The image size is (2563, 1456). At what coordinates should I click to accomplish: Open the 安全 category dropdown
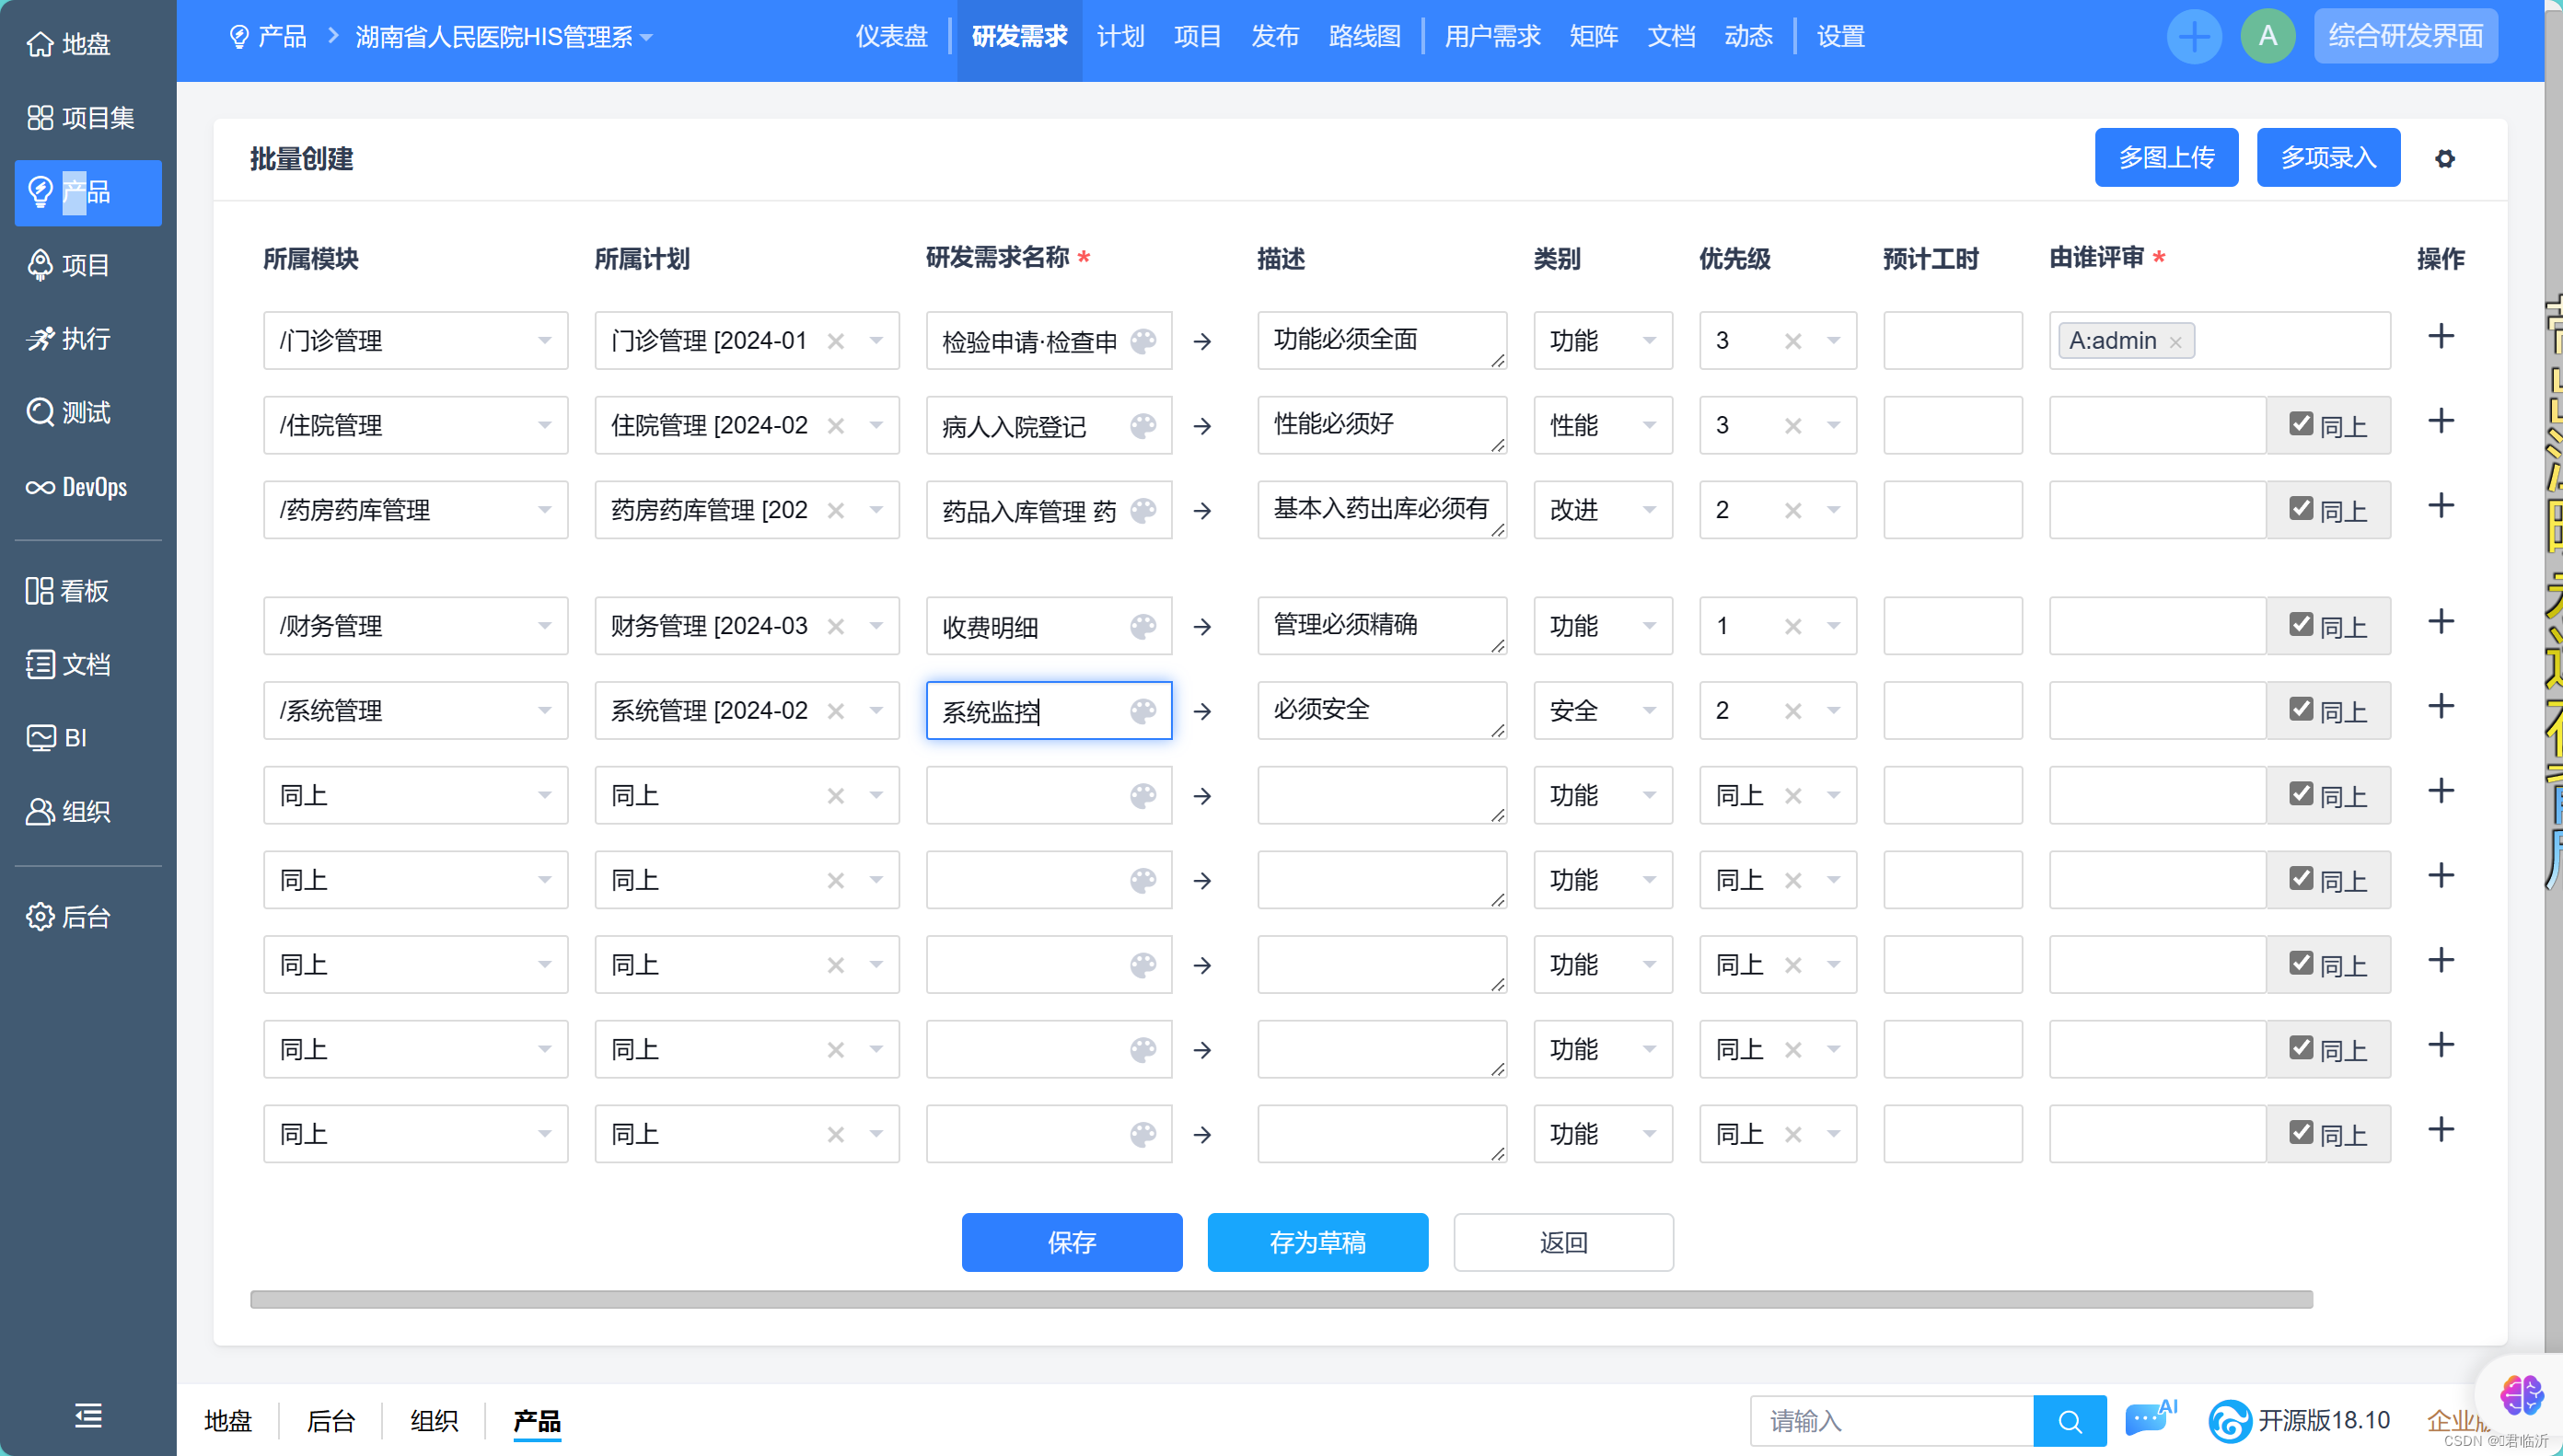click(x=1648, y=711)
